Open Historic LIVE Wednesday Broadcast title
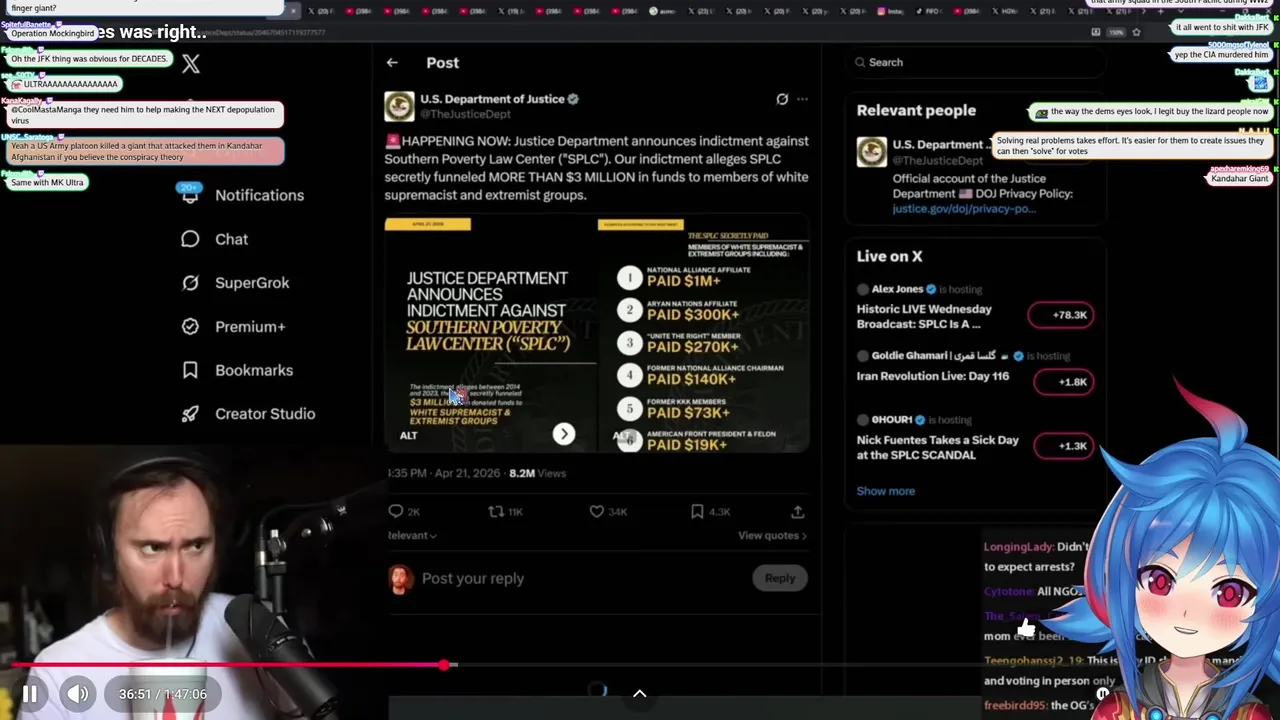The width and height of the screenshot is (1280, 720). click(924, 316)
